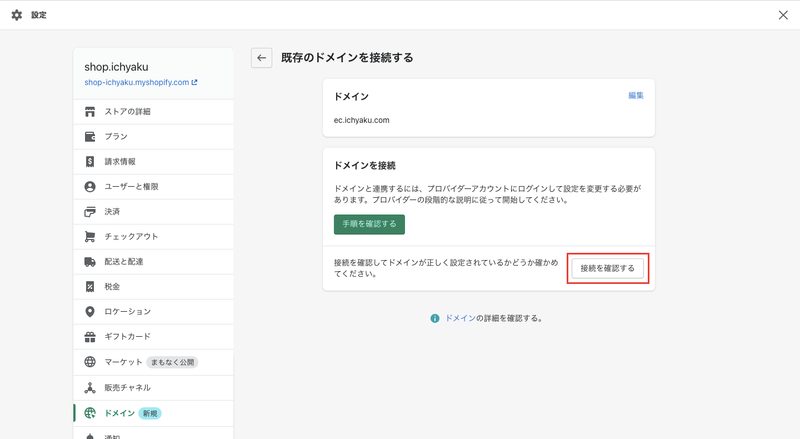Go back using the arrow button
Image resolution: width=800 pixels, height=439 pixels.
pos(261,58)
